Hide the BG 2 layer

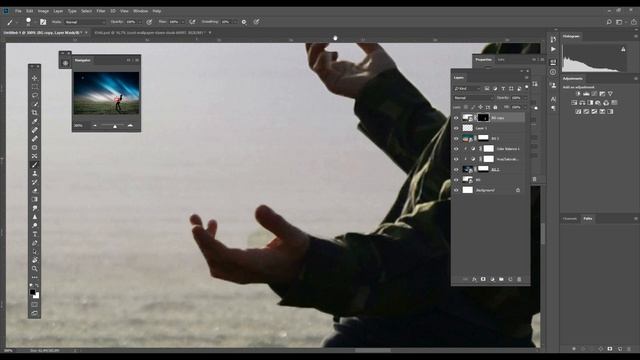(x=456, y=169)
